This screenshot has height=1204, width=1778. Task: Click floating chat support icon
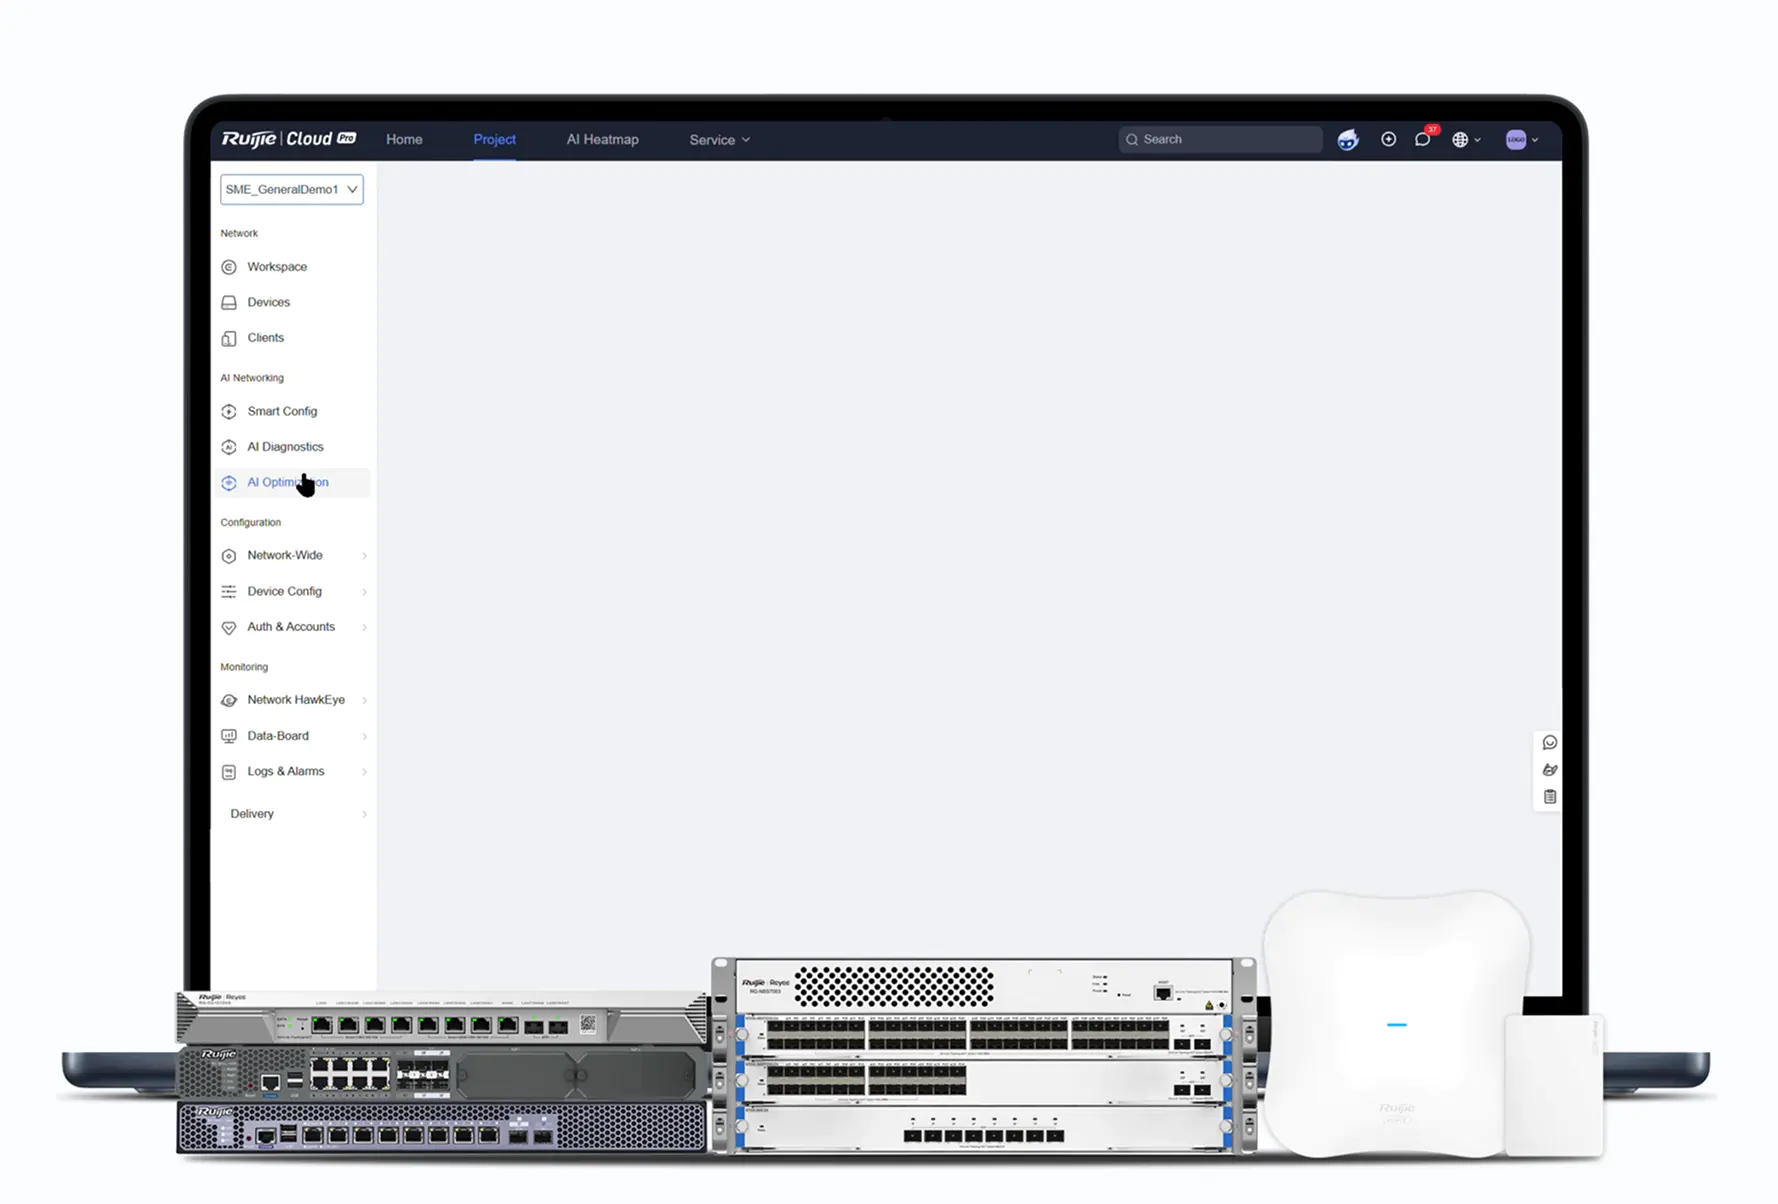point(1549,743)
